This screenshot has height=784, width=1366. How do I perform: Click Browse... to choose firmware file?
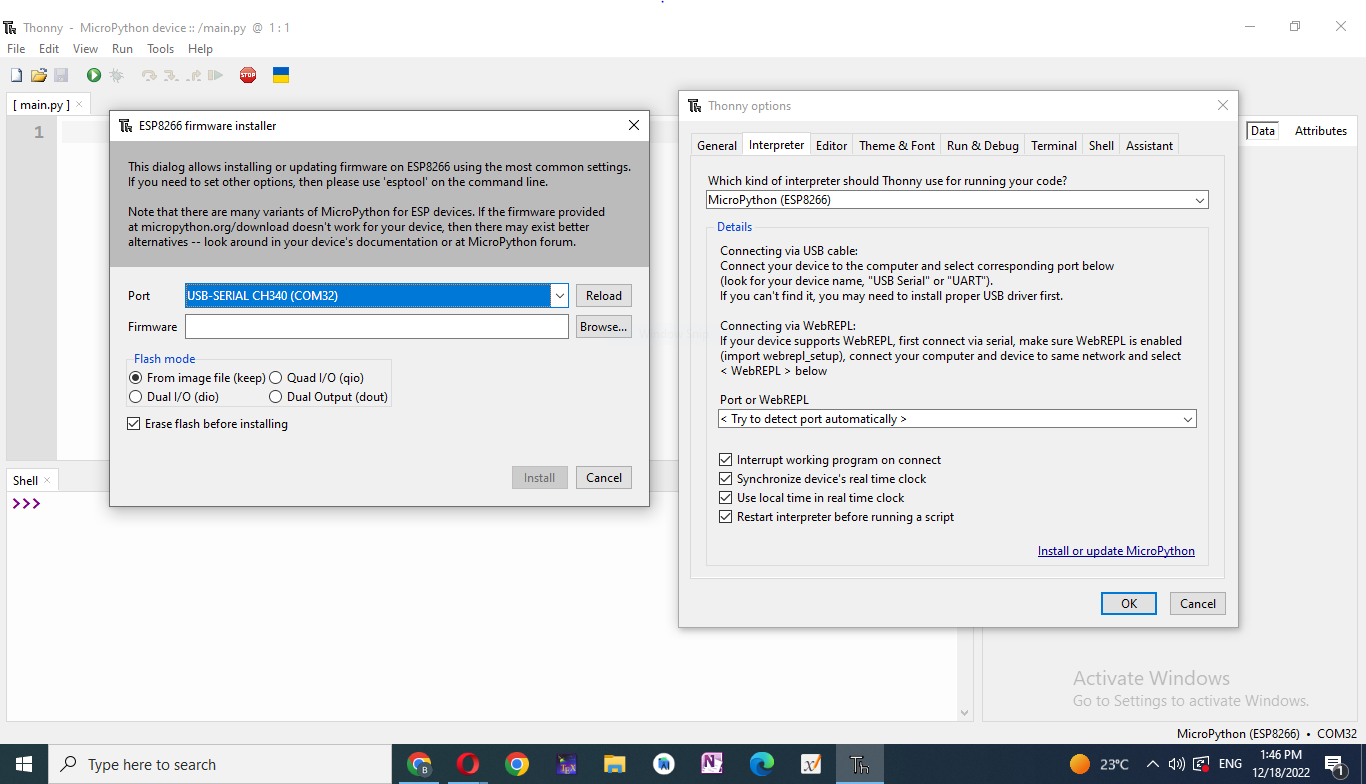point(604,326)
